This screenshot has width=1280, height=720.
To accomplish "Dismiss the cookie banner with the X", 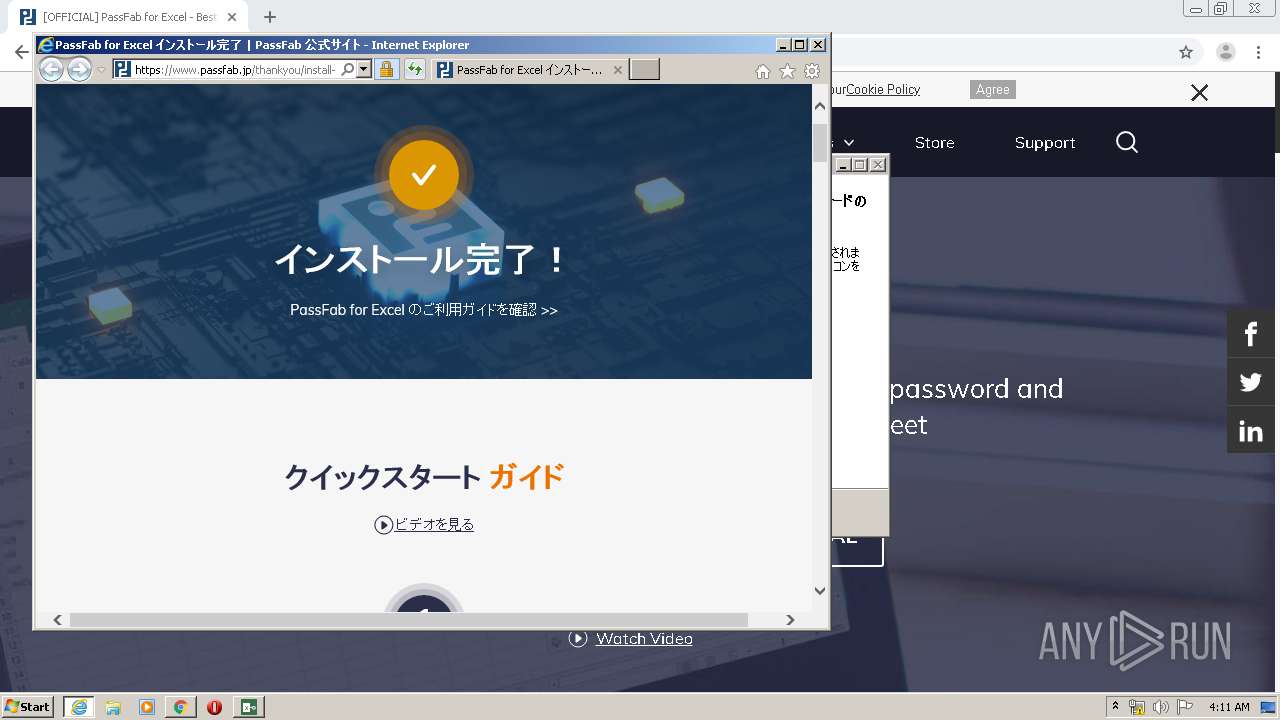I will 1199,93.
